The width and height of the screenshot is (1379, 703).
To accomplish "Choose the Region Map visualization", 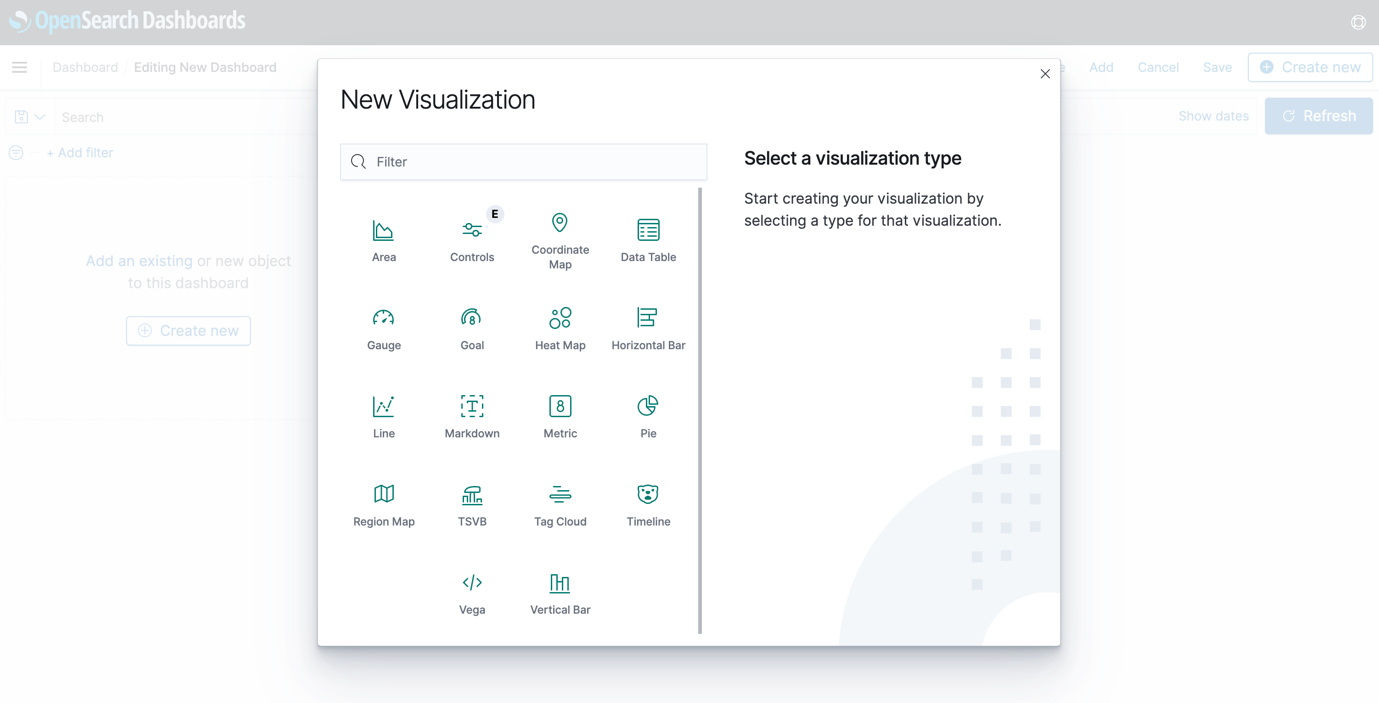I will (384, 505).
